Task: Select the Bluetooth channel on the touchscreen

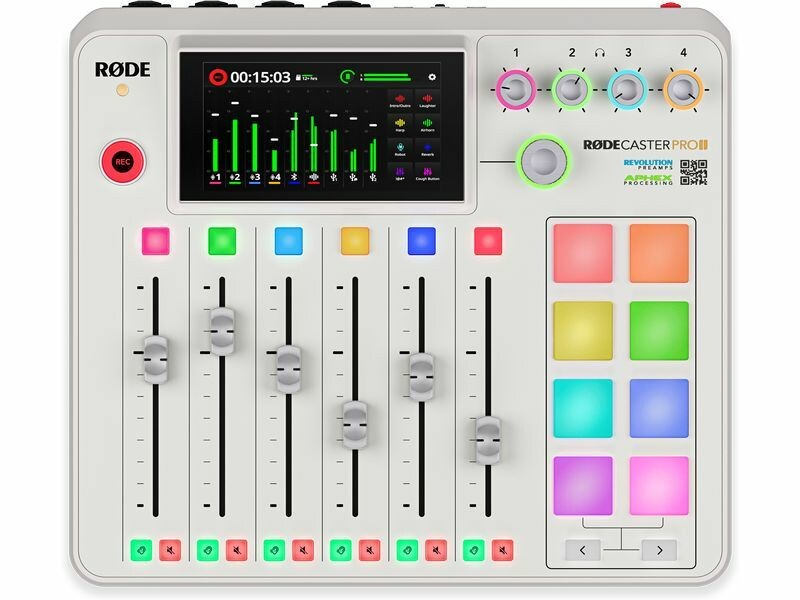Action: [295, 178]
